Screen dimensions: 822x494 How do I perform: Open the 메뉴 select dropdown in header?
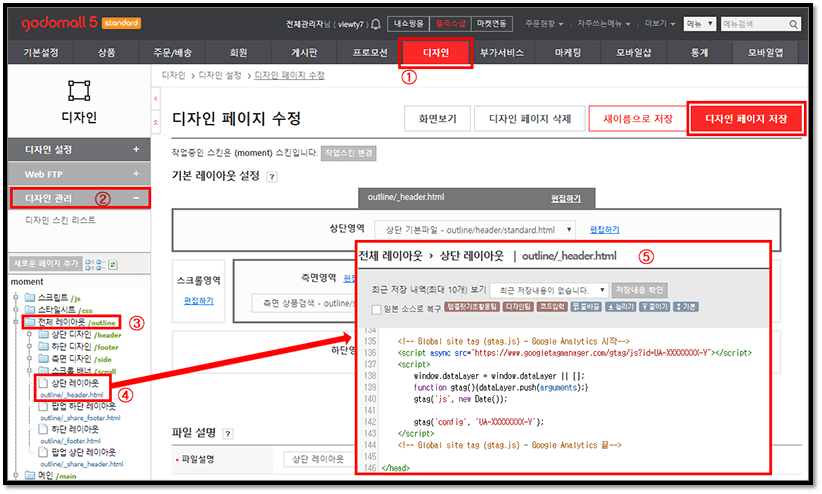699,24
